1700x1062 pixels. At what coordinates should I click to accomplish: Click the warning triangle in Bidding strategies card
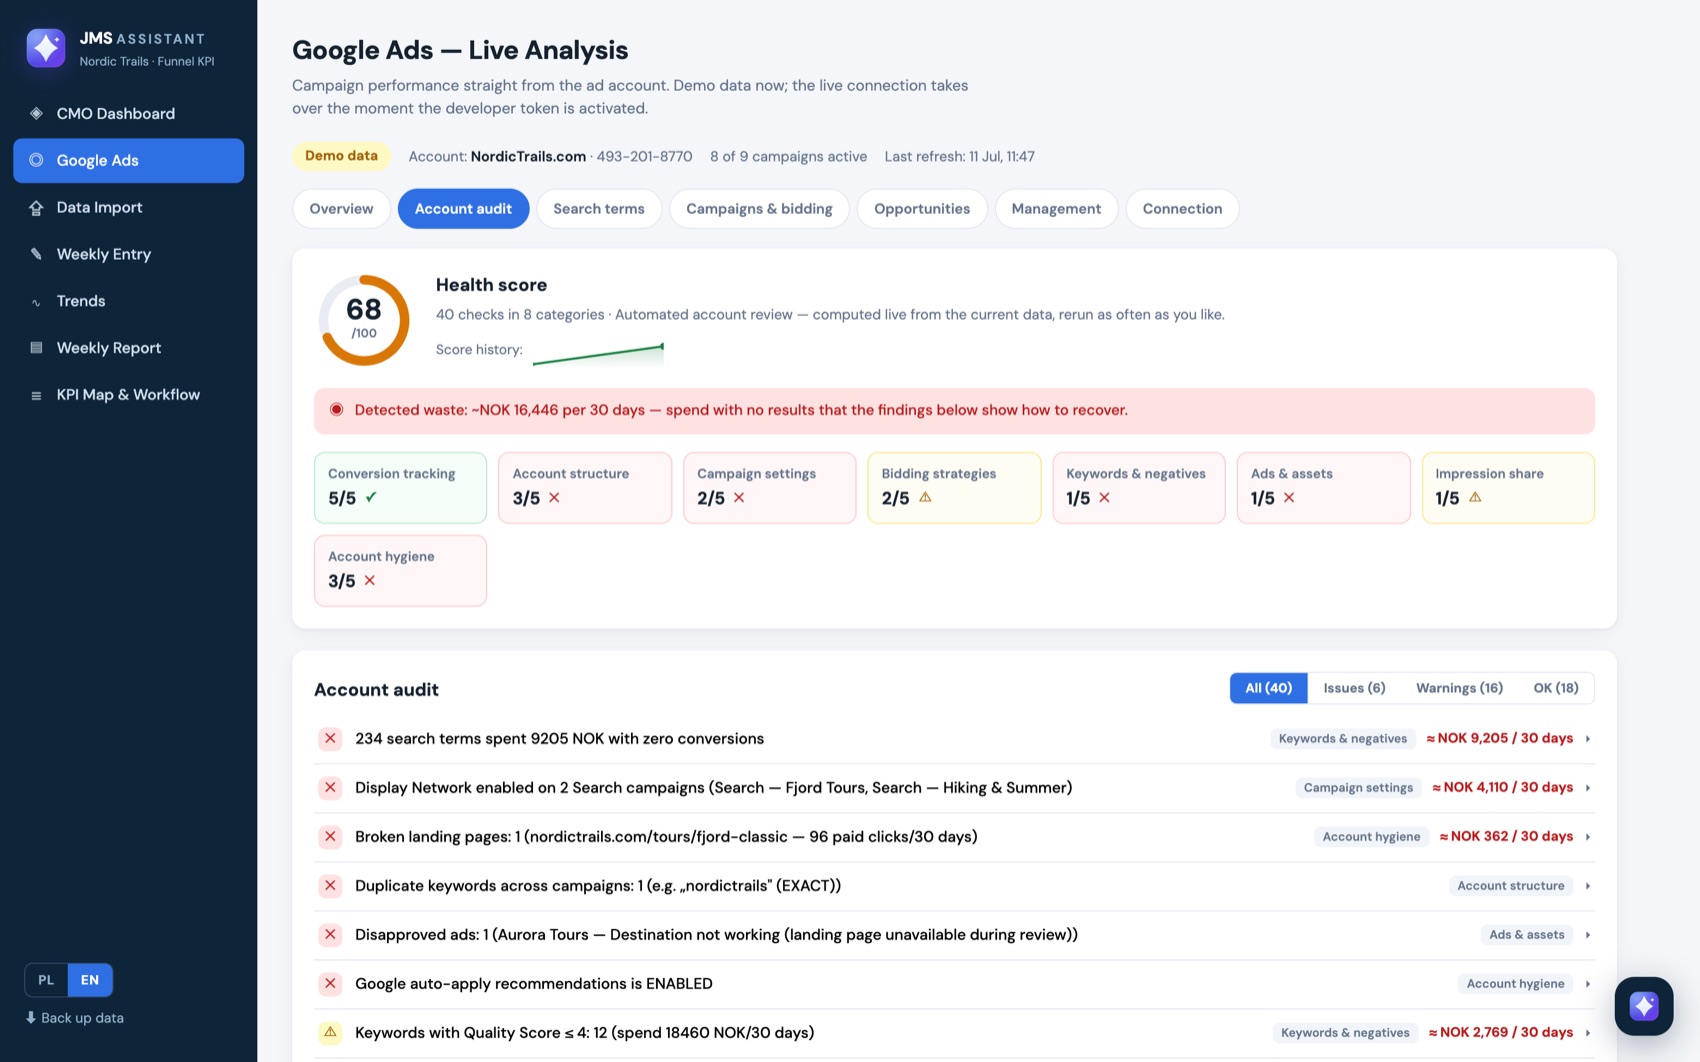coord(925,497)
